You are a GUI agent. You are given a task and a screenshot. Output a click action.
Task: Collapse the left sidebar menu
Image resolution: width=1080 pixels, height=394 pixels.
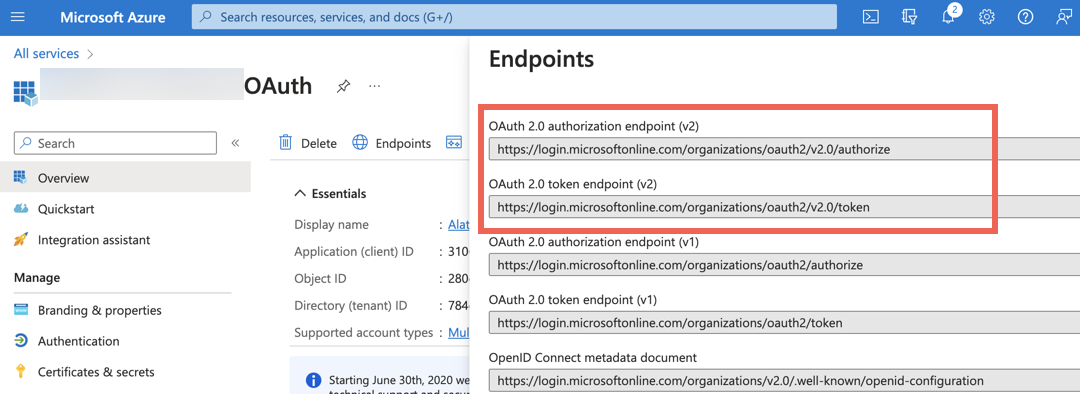(x=235, y=143)
